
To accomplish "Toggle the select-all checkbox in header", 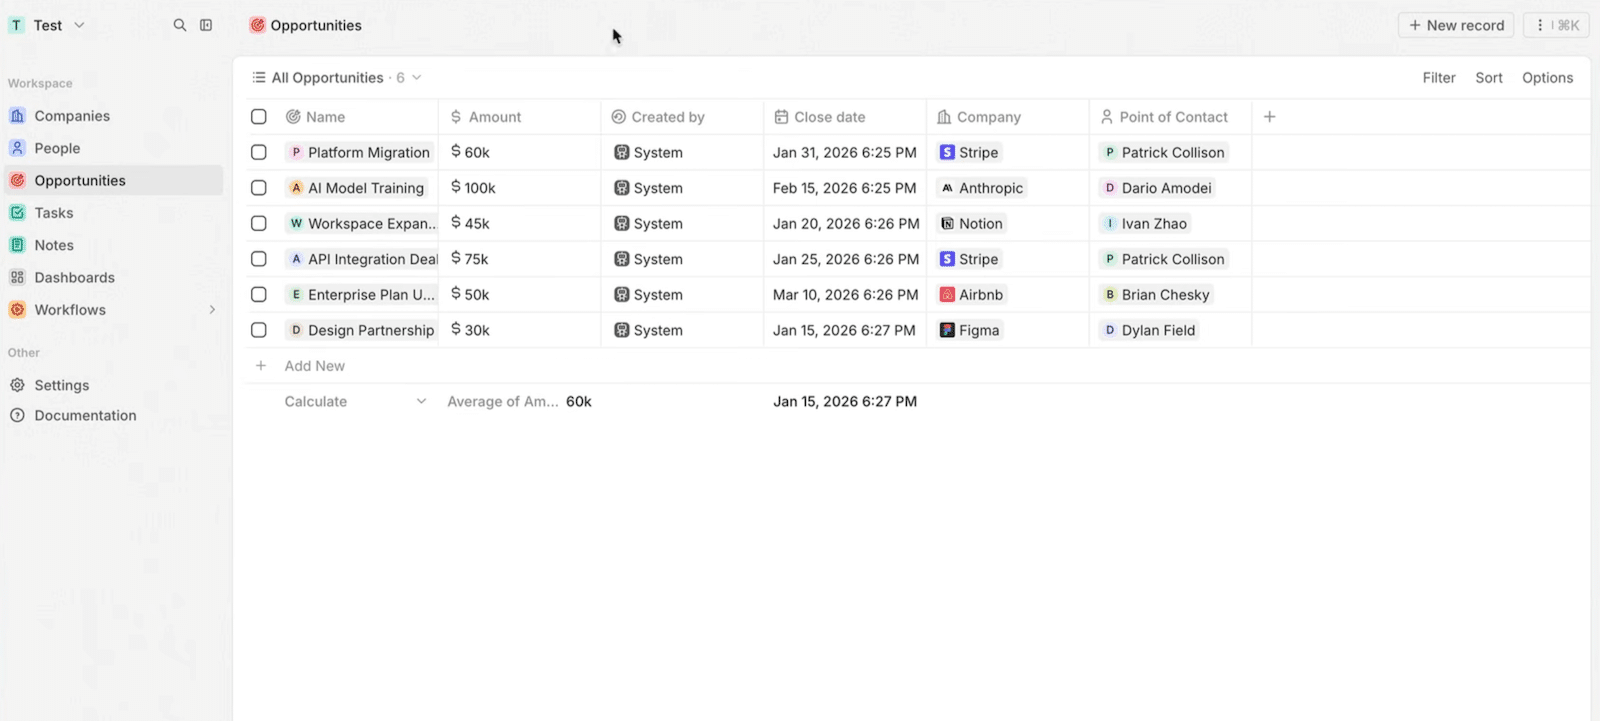I will tap(259, 117).
